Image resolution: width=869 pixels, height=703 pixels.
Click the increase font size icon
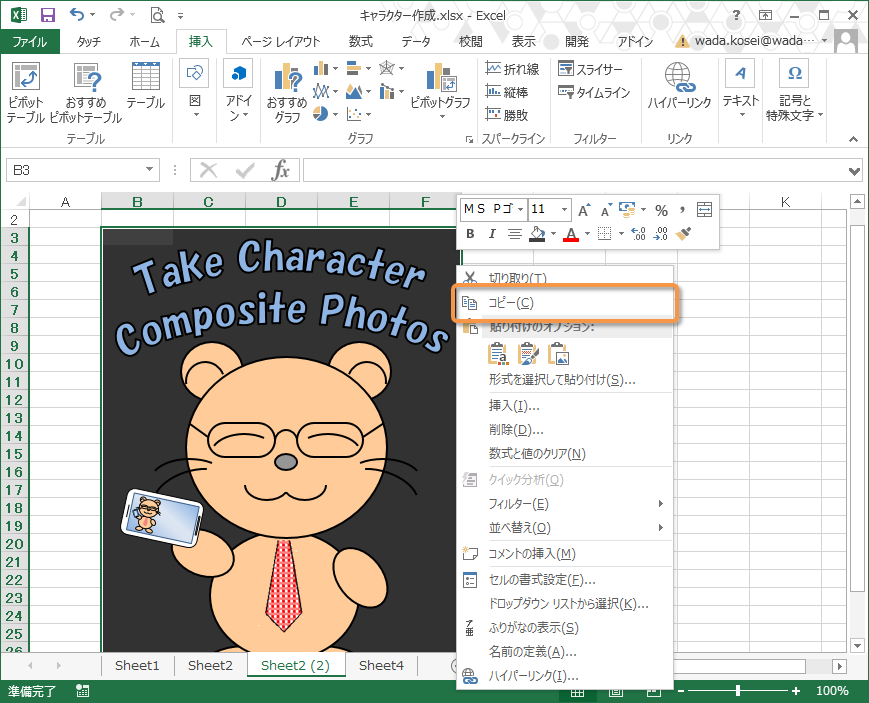click(583, 209)
